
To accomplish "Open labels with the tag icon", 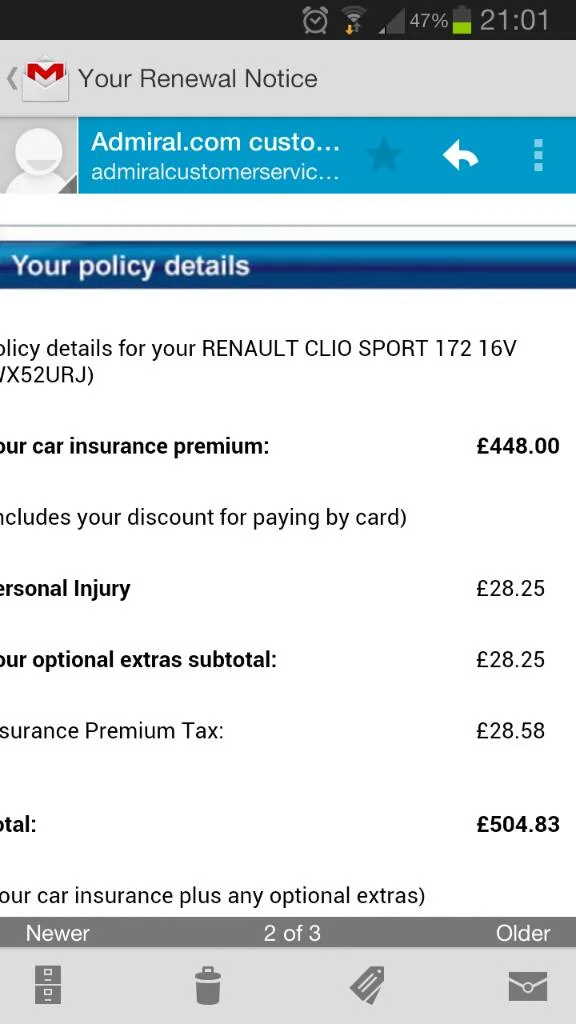I will pyautogui.click(x=367, y=985).
